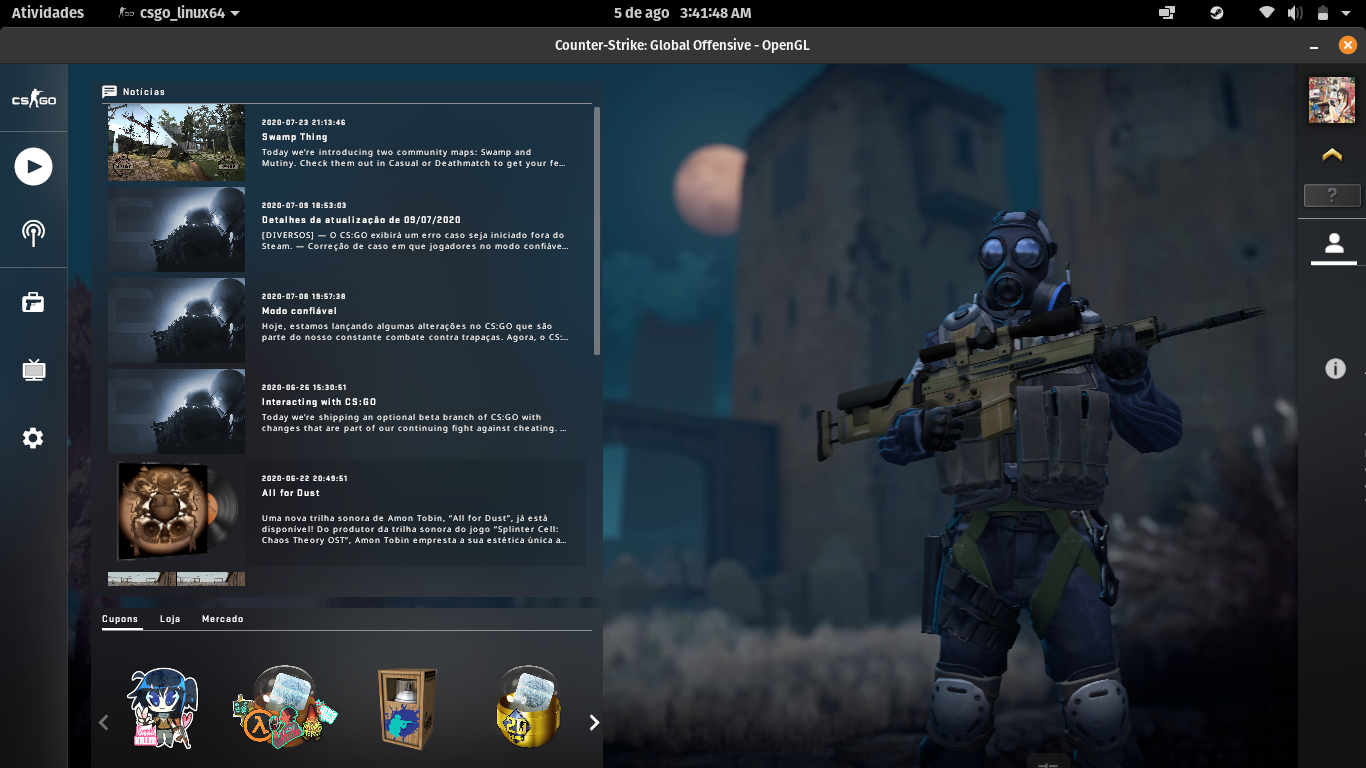Screen dimensions: 1366x768
Task: Click the news list scrollbar
Action: point(597,230)
